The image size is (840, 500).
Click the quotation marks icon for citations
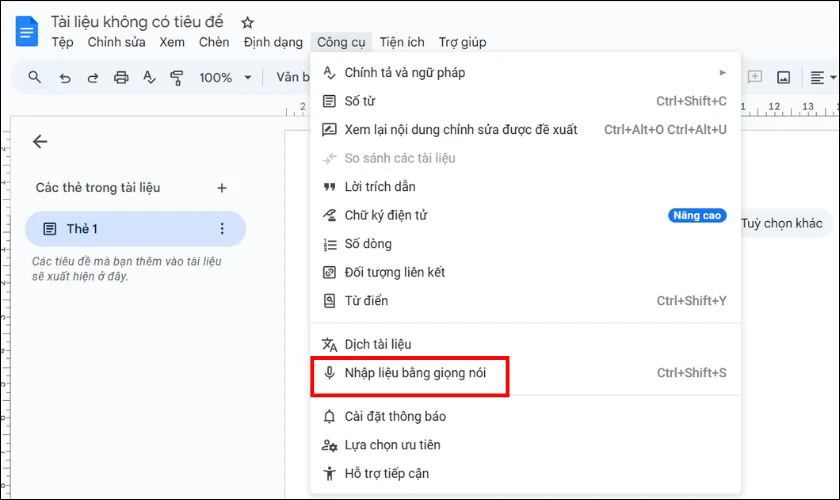click(x=329, y=186)
